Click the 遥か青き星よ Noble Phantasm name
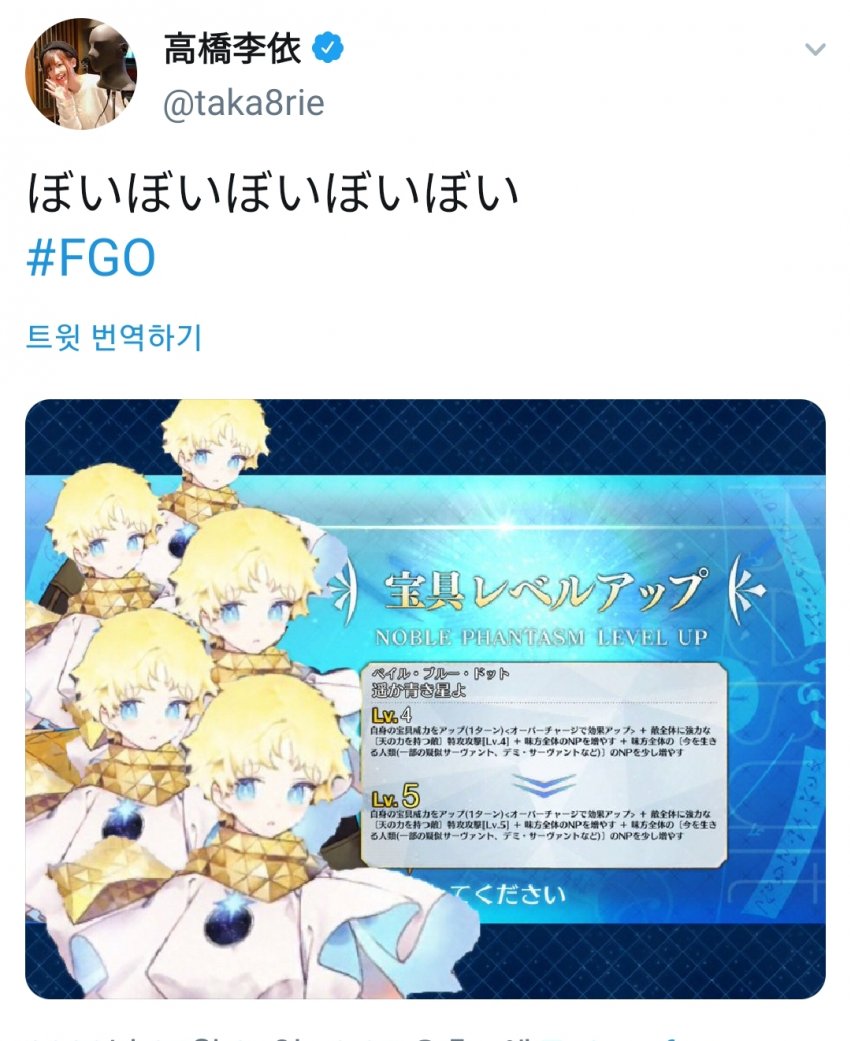 tap(419, 690)
